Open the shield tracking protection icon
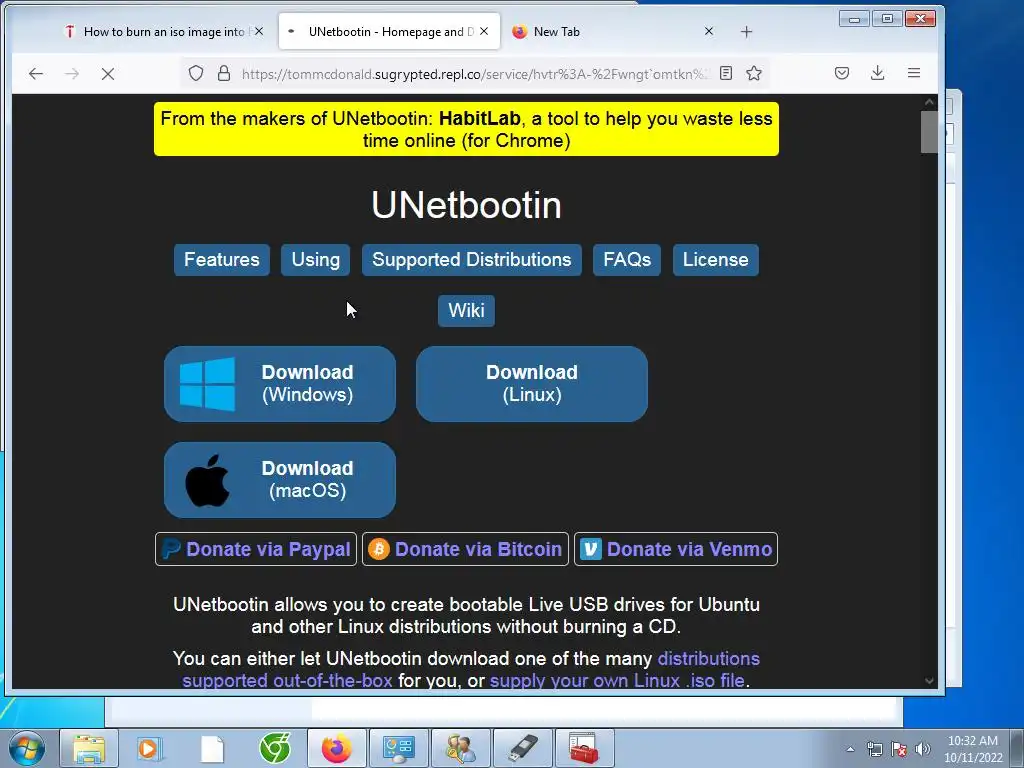Image resolution: width=1024 pixels, height=768 pixels. (x=195, y=73)
